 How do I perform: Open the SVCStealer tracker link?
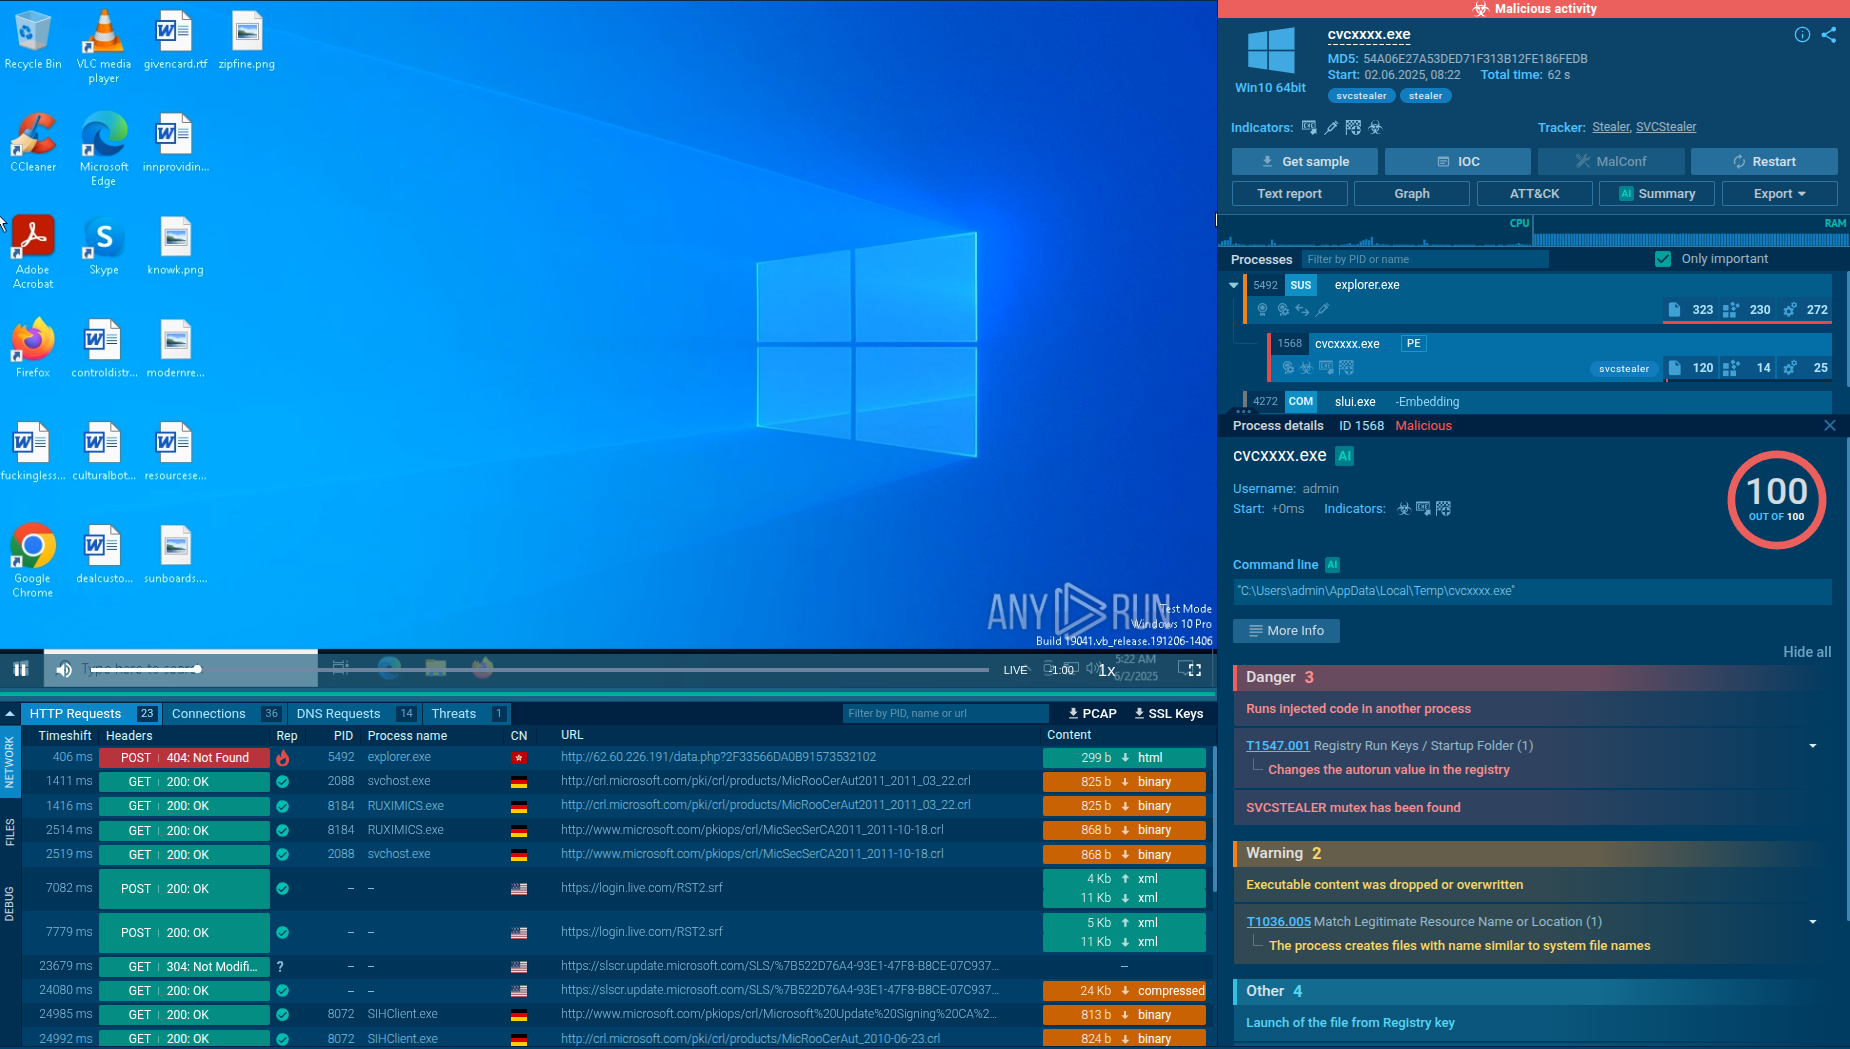tap(1666, 127)
